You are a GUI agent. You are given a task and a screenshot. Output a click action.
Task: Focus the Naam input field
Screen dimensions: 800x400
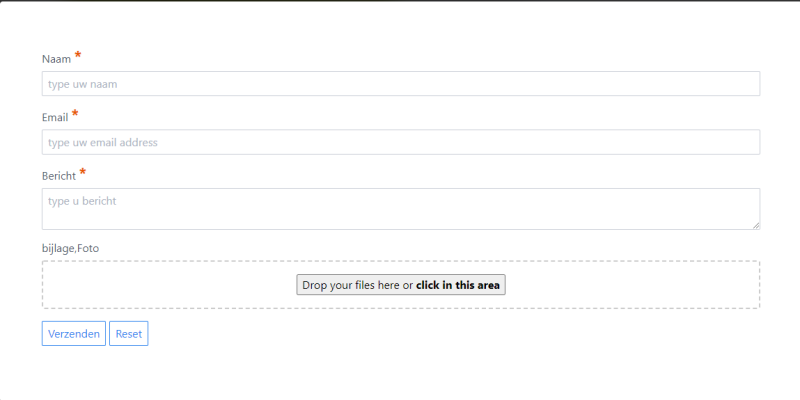pos(400,84)
